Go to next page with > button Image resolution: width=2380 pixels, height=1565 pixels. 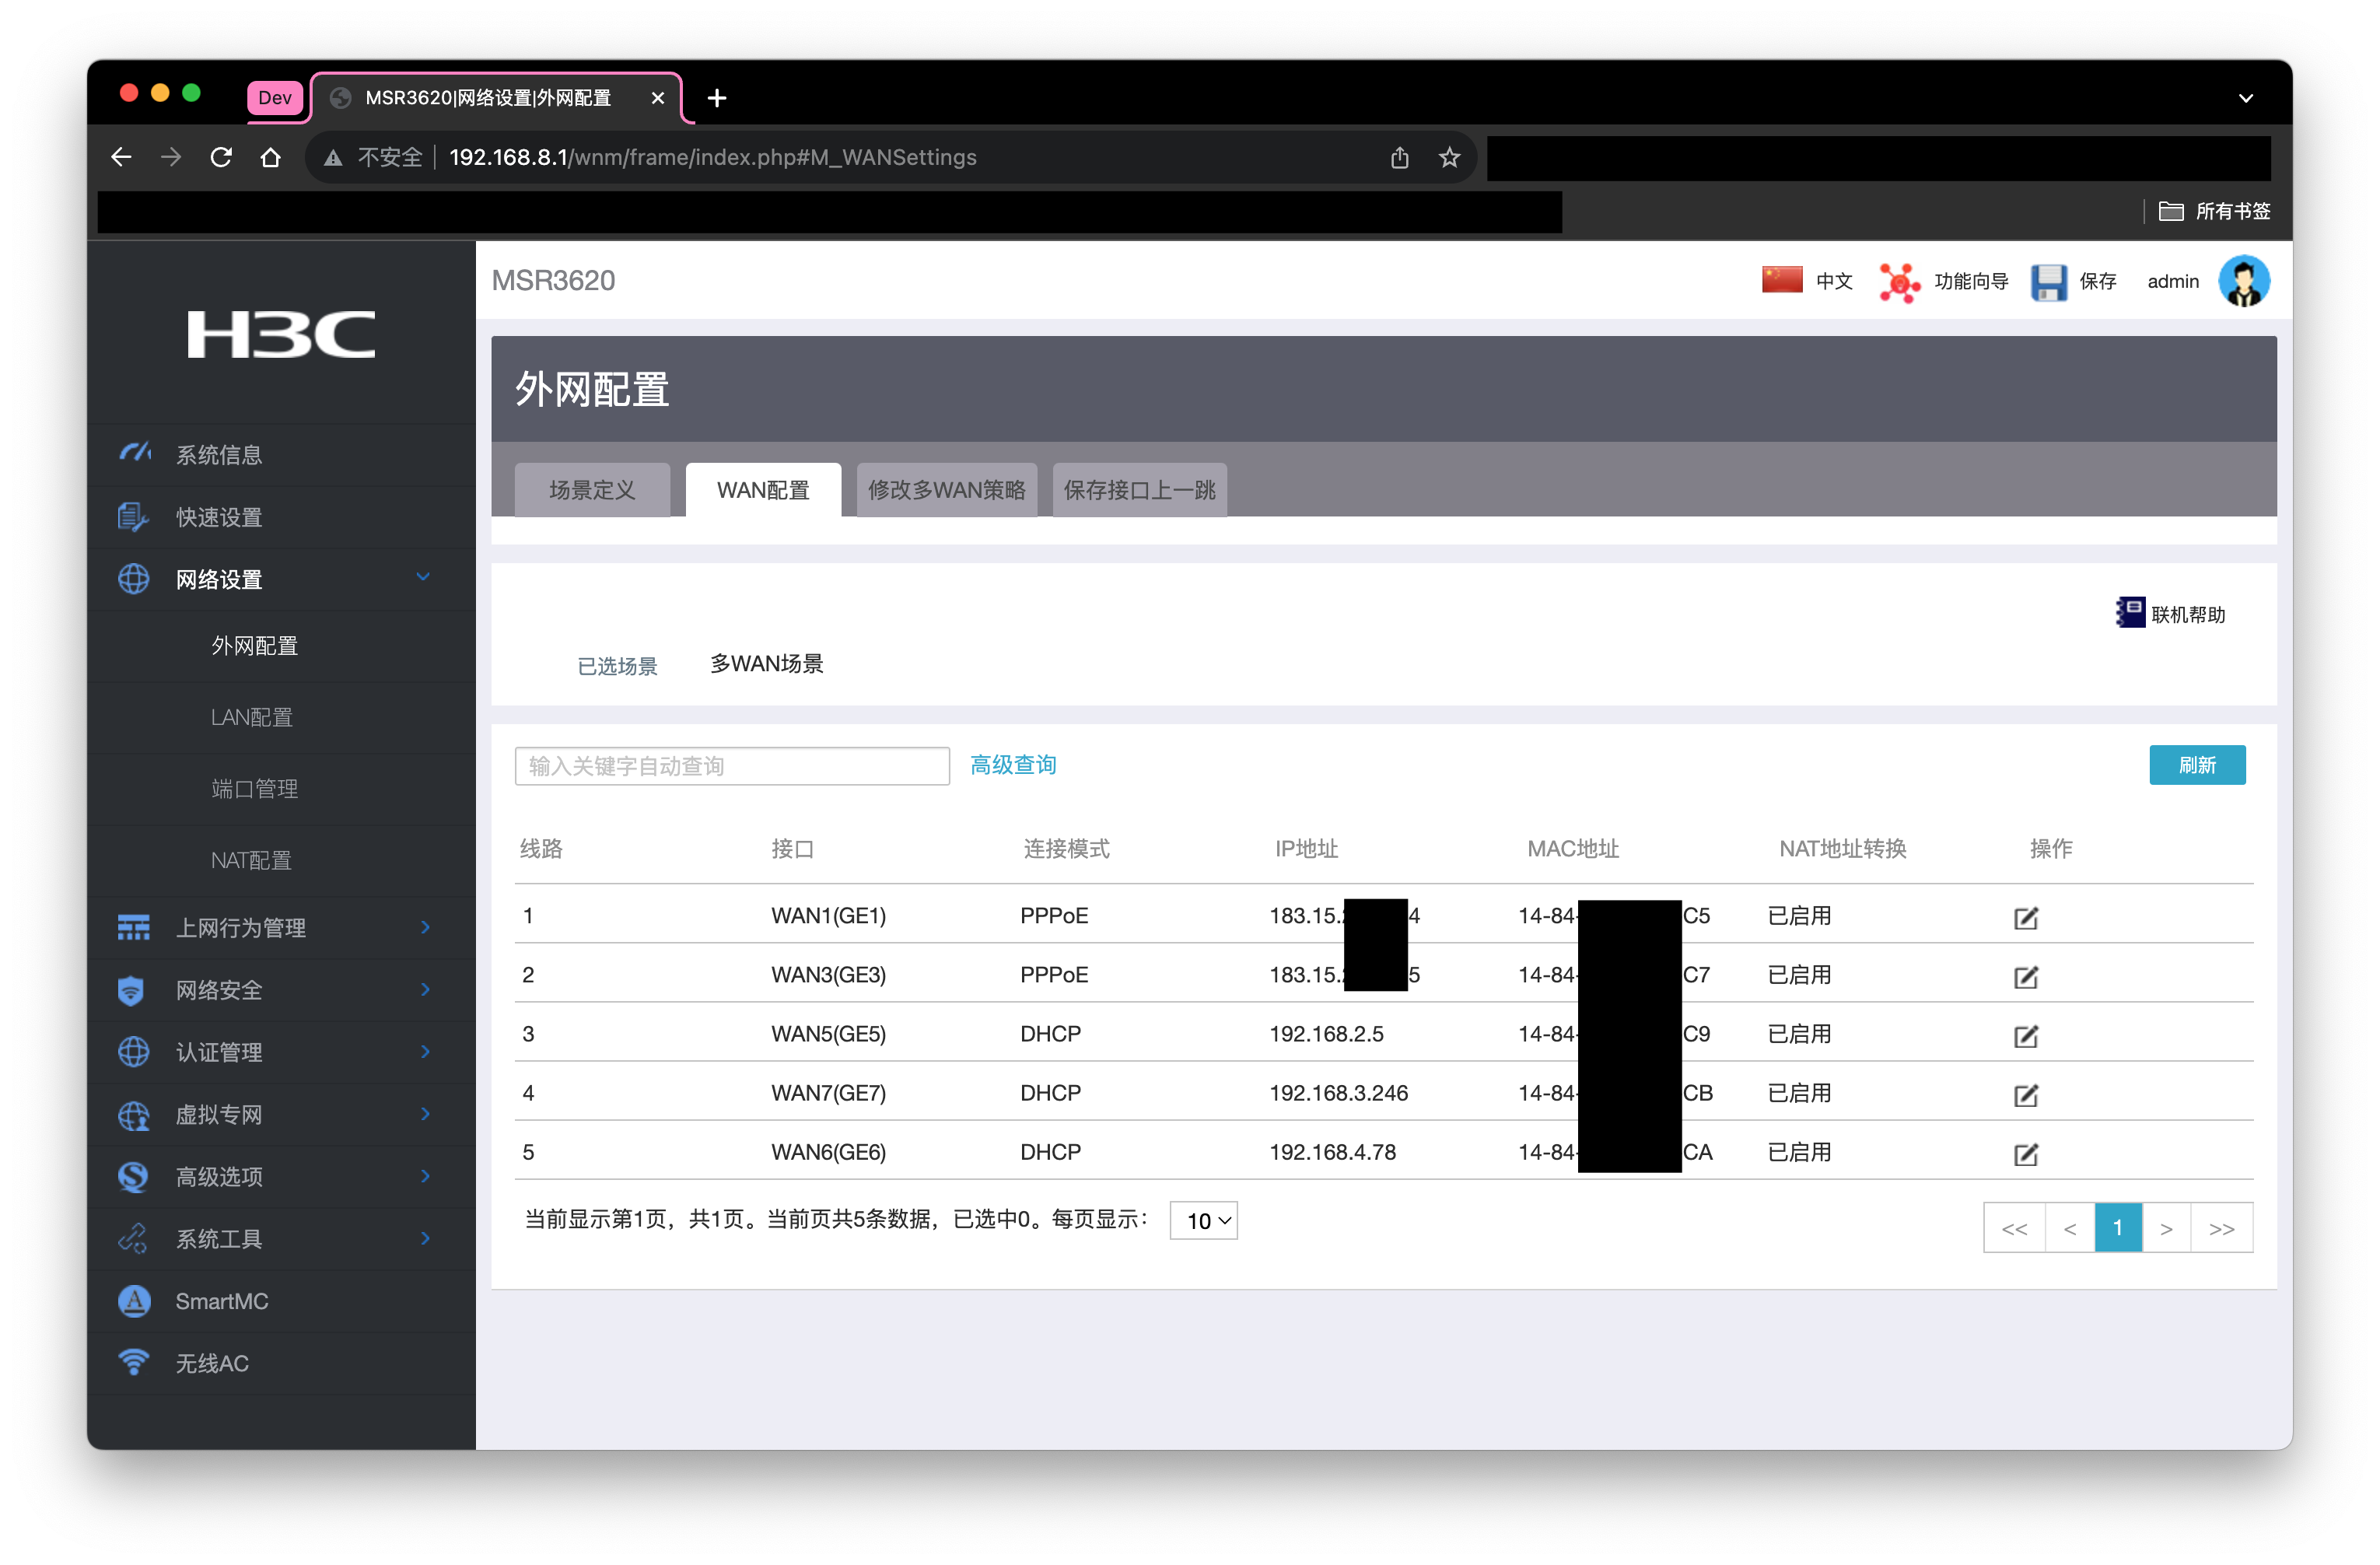point(2165,1228)
